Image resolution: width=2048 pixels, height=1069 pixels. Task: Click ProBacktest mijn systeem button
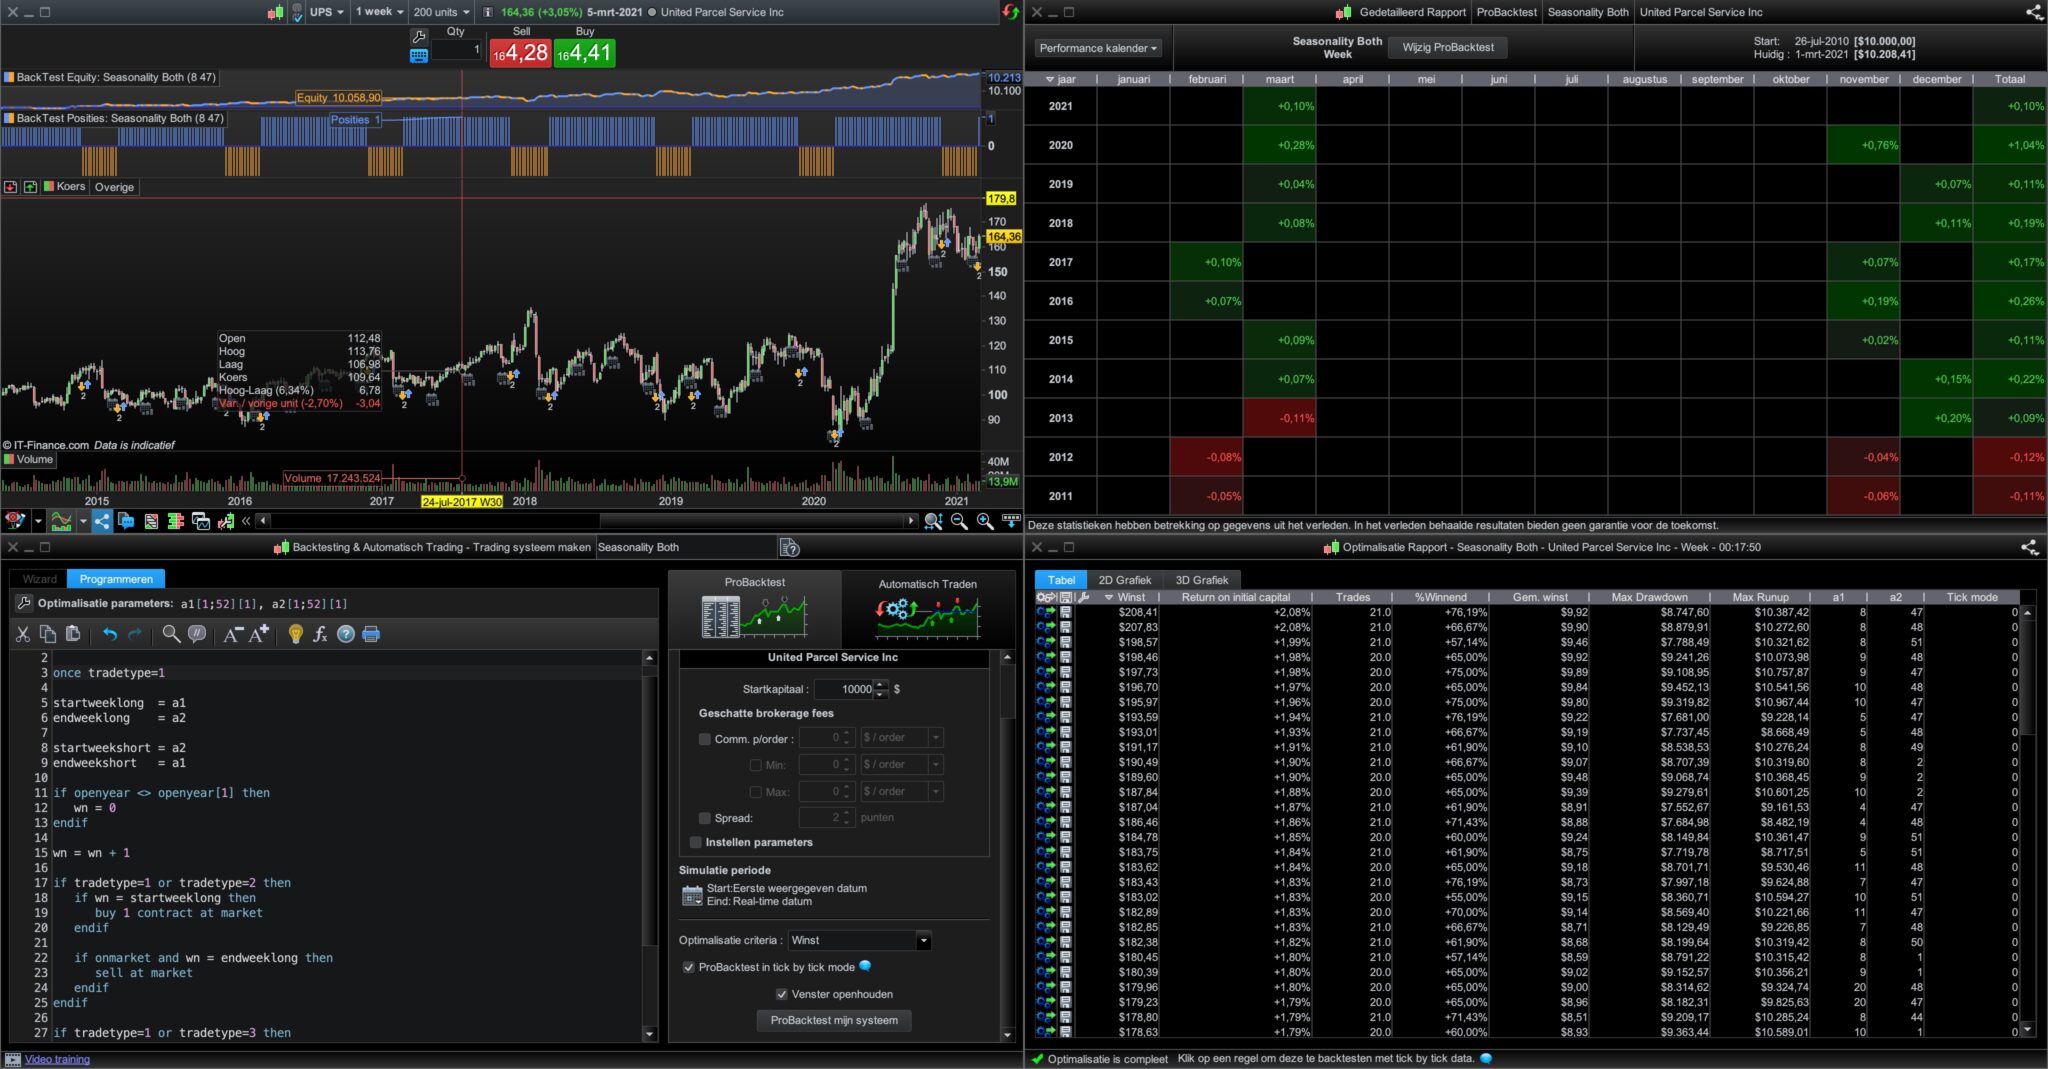(x=834, y=1020)
